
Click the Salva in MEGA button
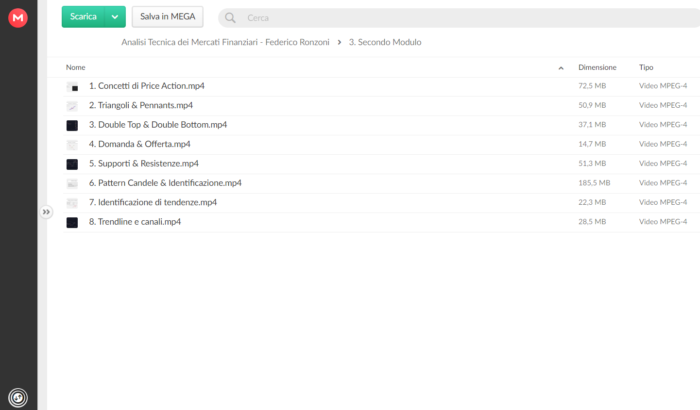point(167,17)
